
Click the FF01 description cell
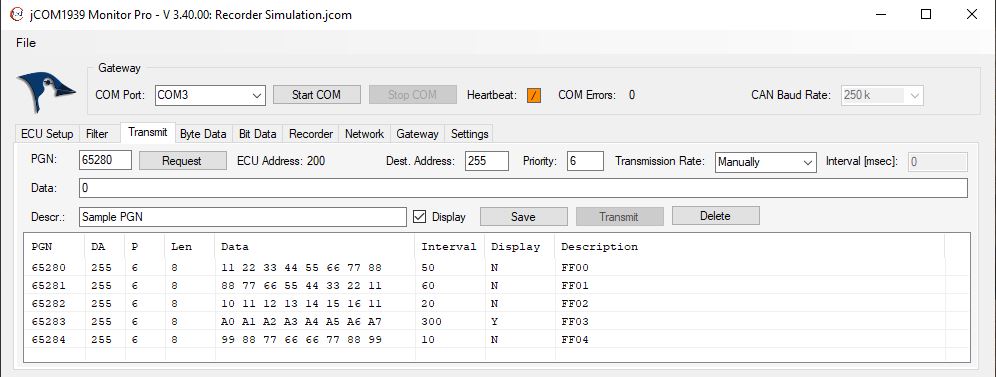tap(575, 286)
